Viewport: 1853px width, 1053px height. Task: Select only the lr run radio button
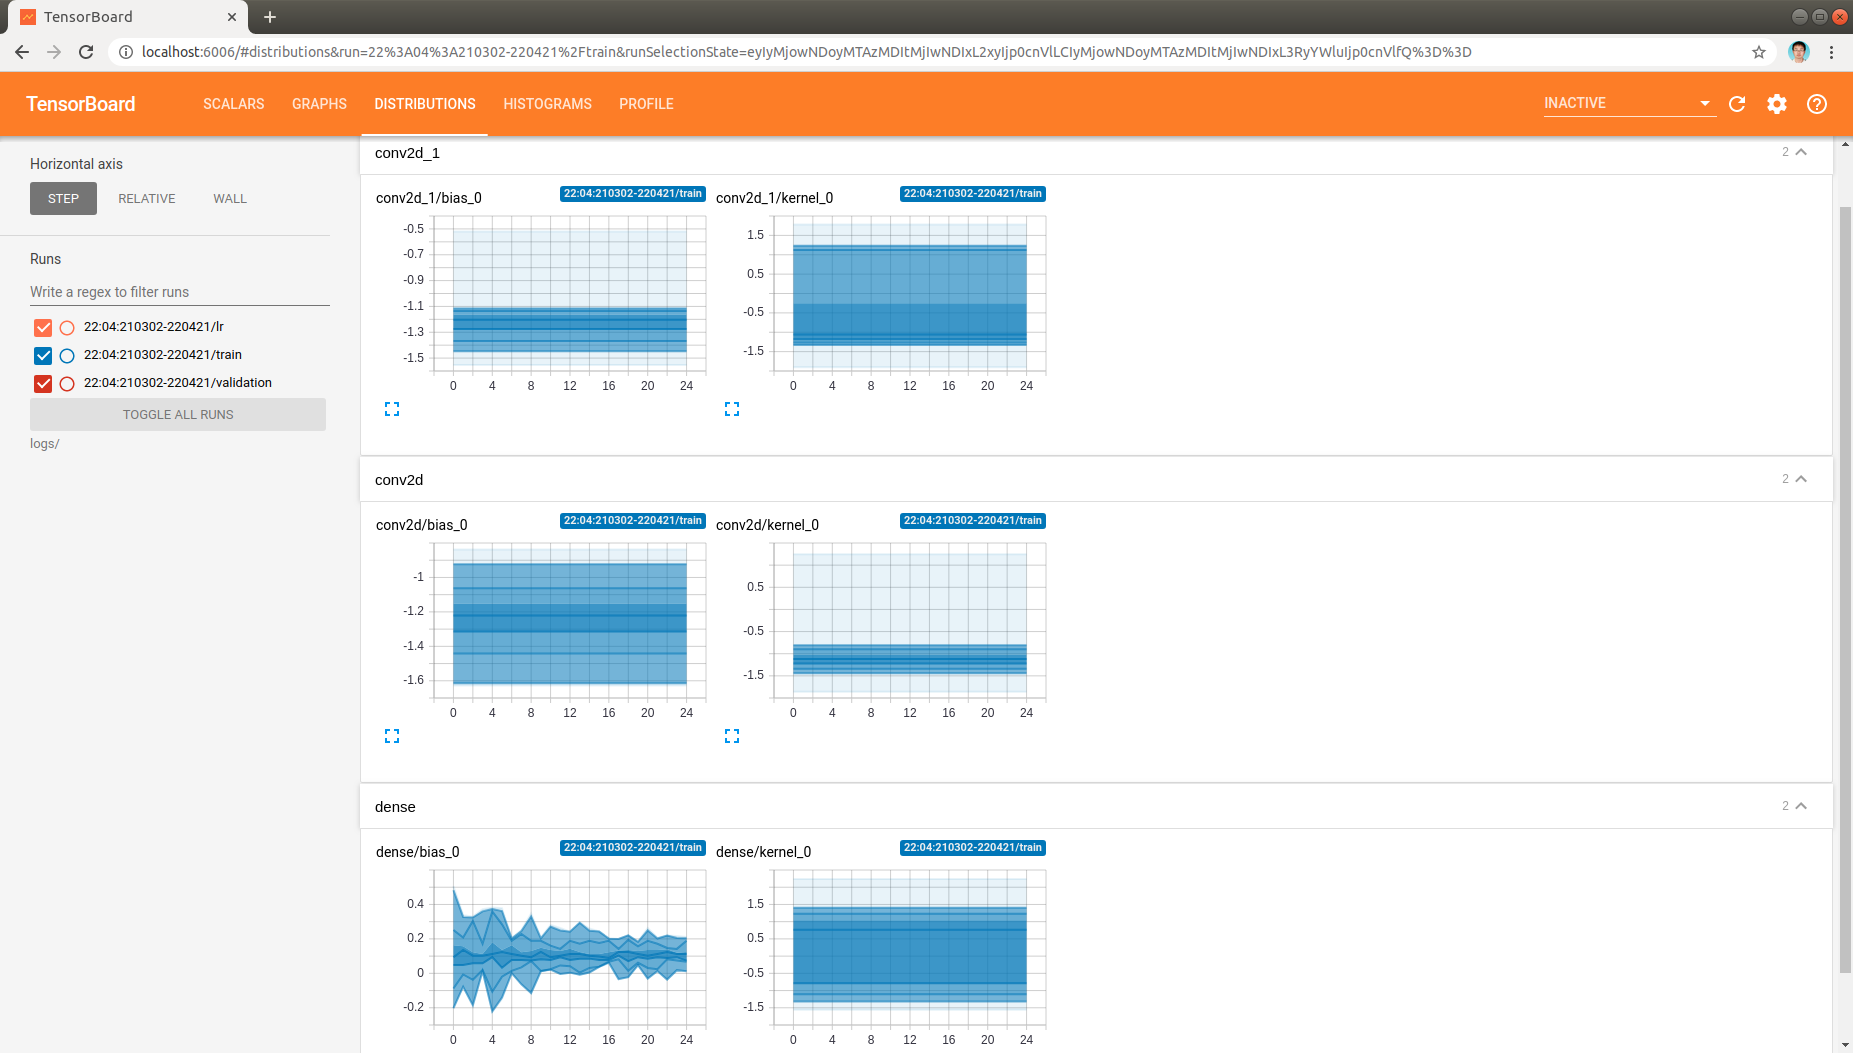point(67,327)
